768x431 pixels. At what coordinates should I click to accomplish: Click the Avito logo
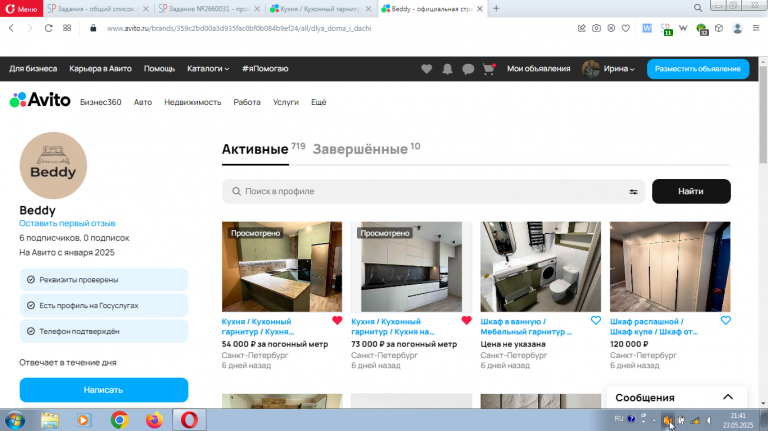point(40,100)
